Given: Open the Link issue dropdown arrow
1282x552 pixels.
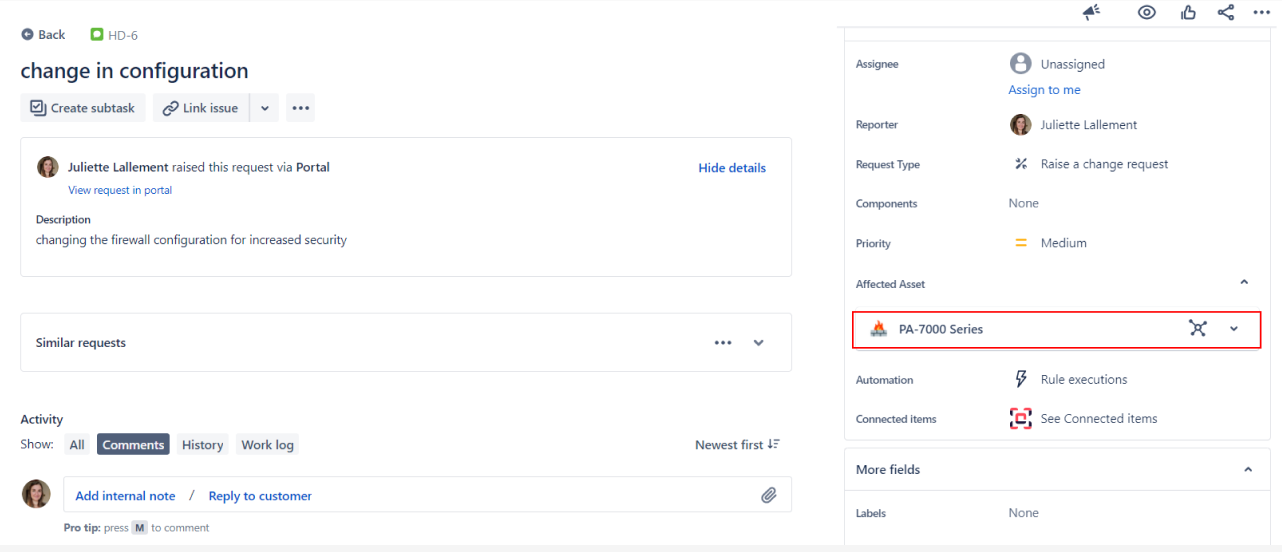Looking at the screenshot, I should [x=265, y=108].
